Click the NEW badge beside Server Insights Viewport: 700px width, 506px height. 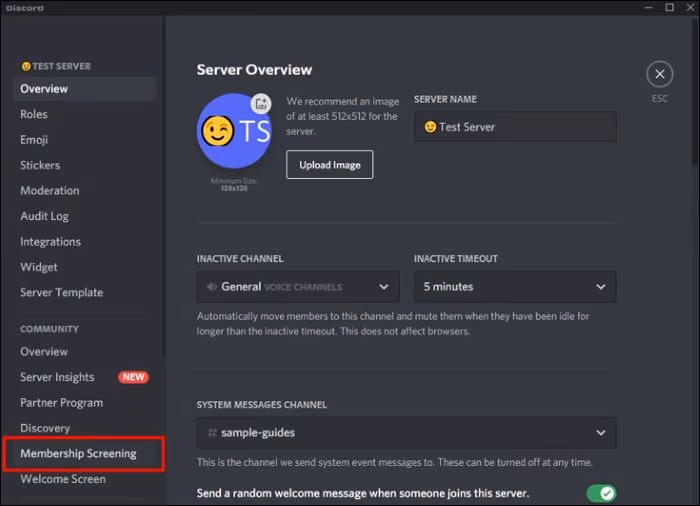133,377
